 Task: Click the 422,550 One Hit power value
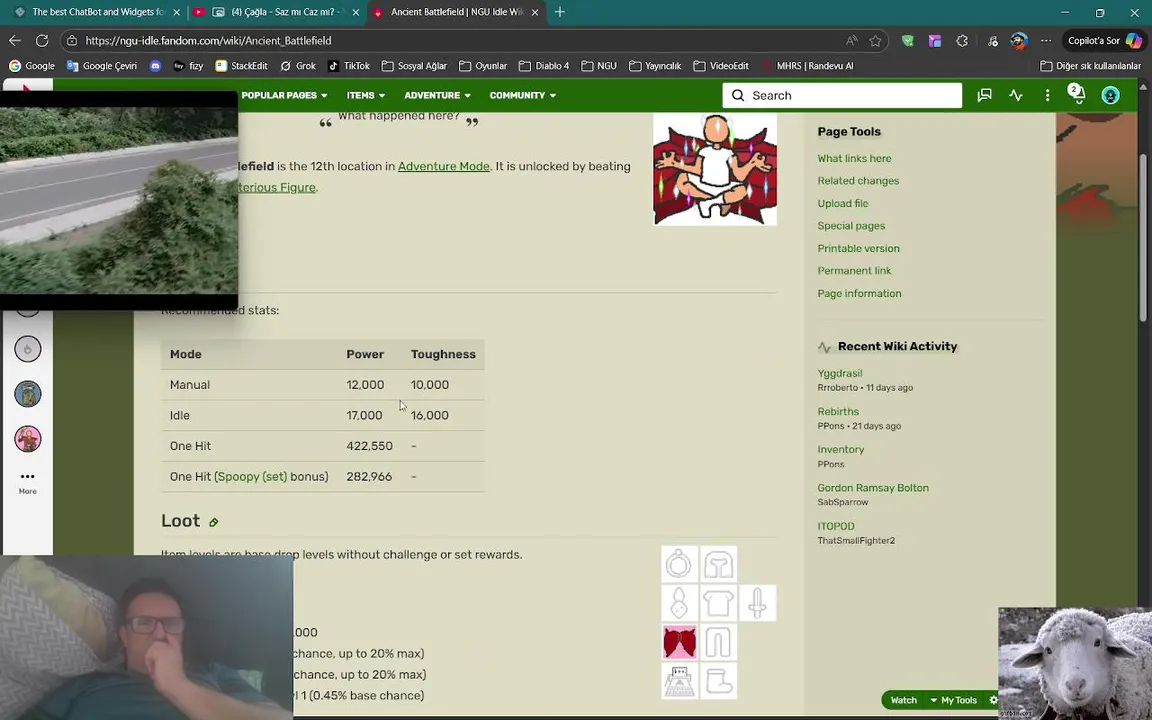click(370, 447)
